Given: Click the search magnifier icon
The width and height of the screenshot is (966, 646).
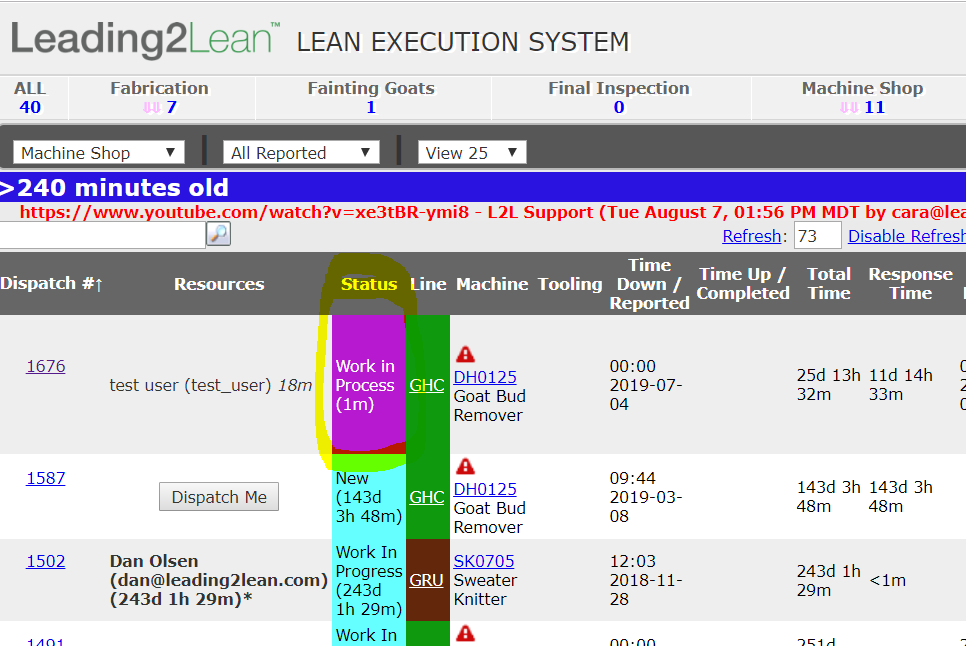Looking at the screenshot, I should tap(218, 234).
